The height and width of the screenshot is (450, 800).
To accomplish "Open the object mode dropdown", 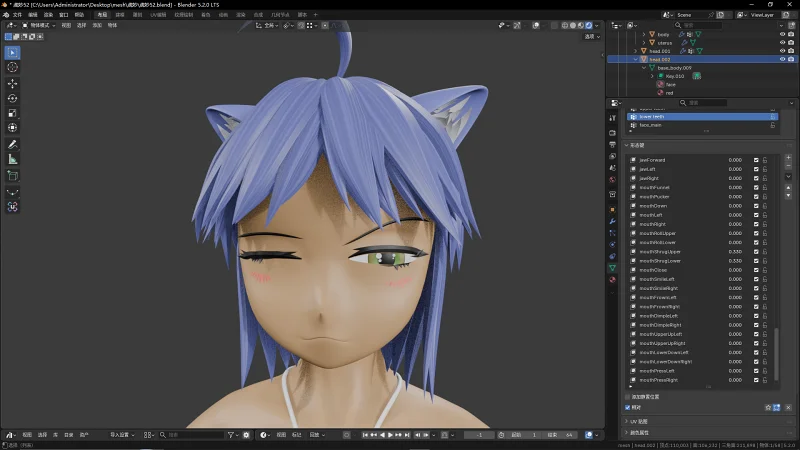I will point(38,25).
